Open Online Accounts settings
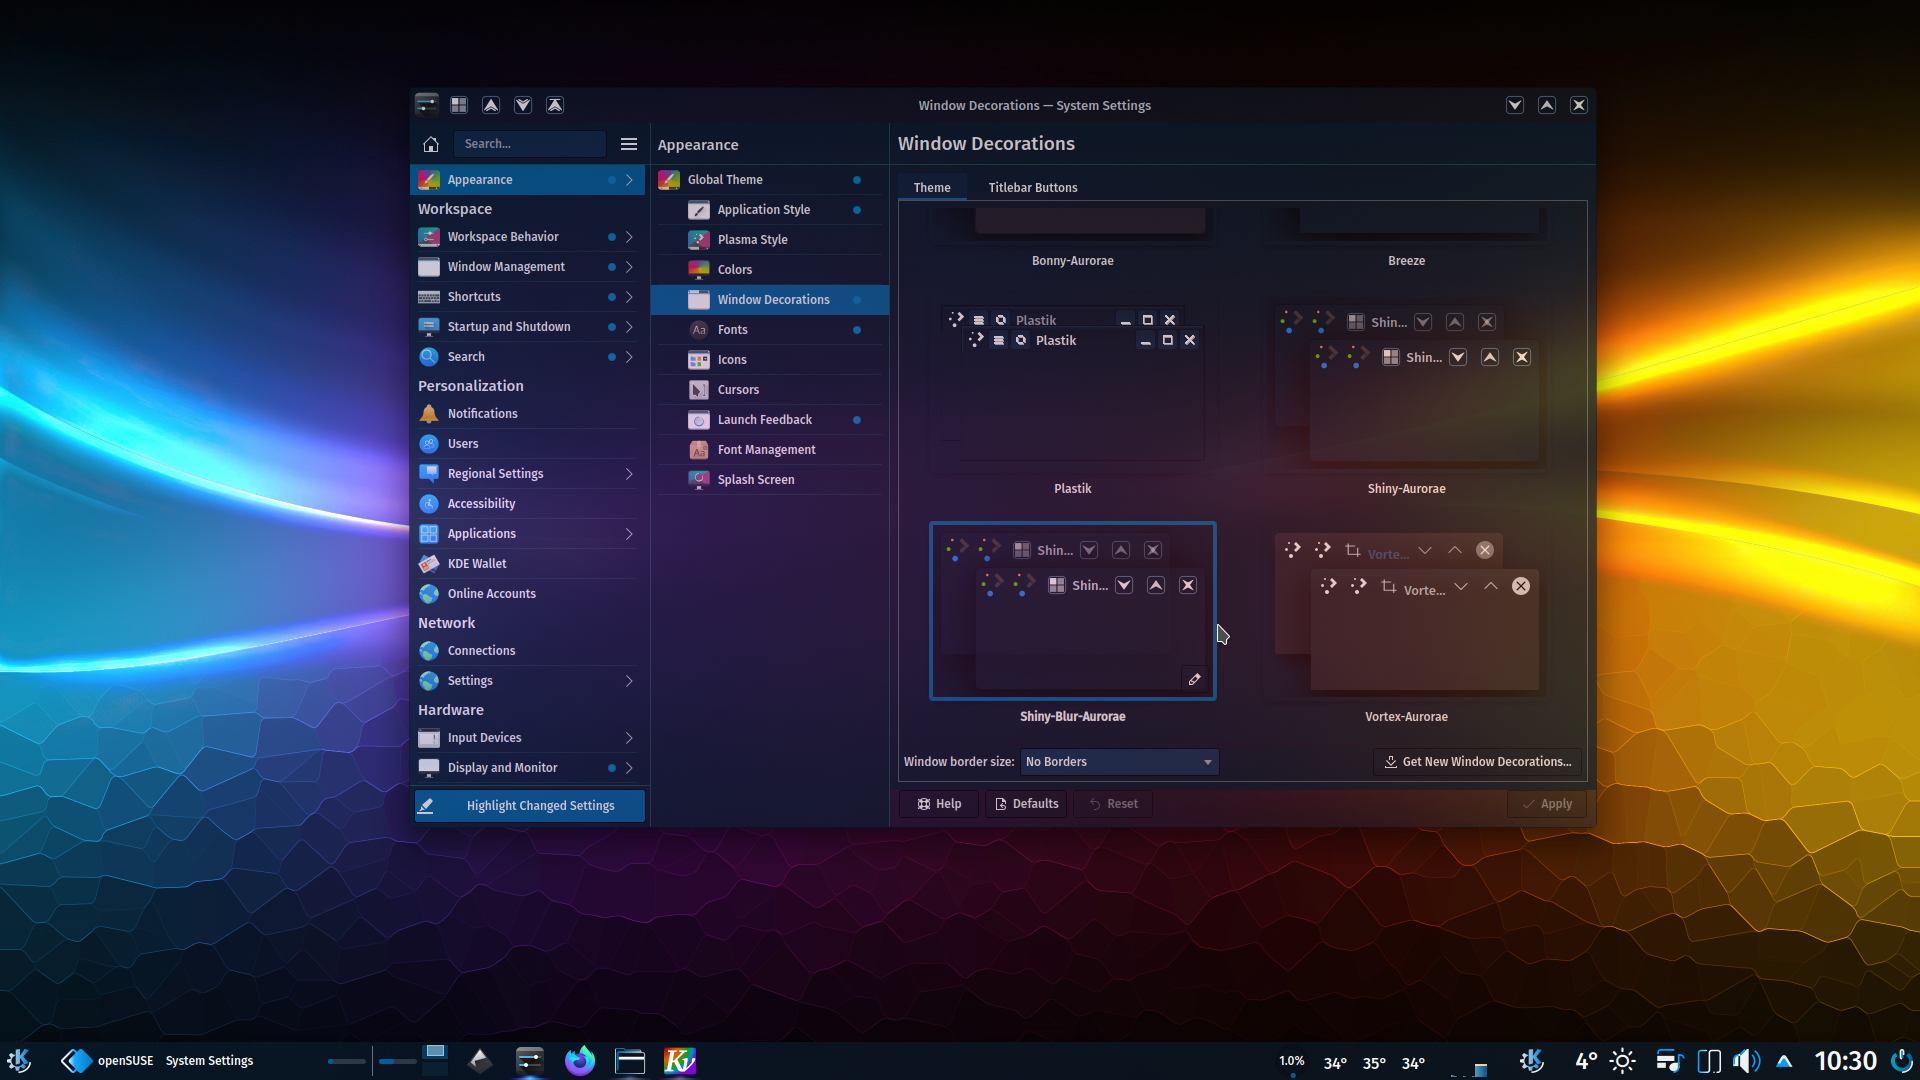Viewport: 1920px width, 1080px height. click(527, 594)
